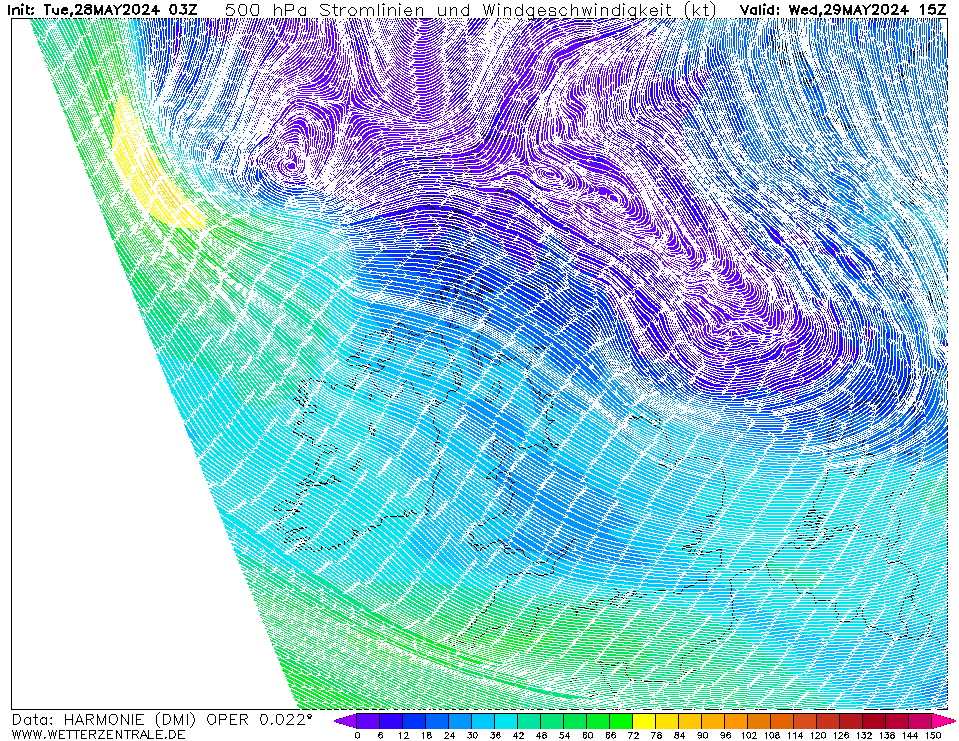Select the turquoise 42–48 kt legend swatch

click(529, 721)
